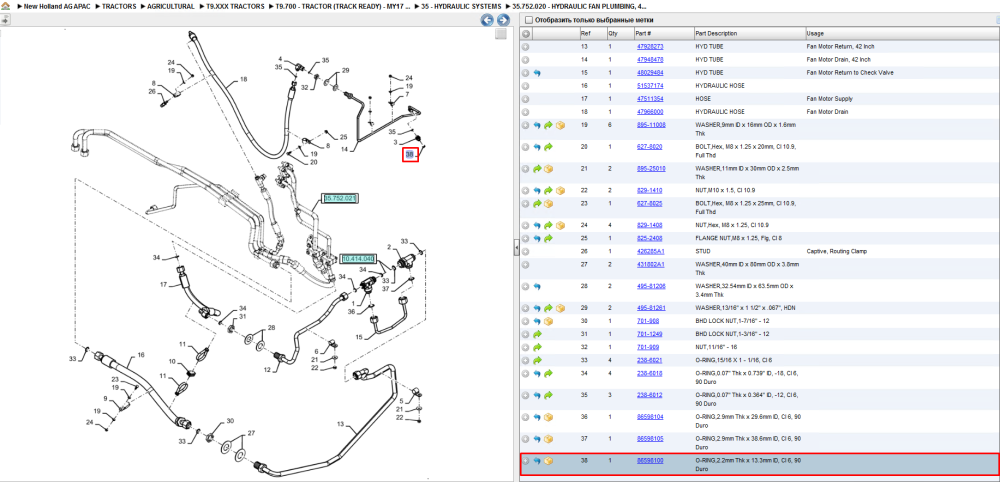Click the green forward-arrow icon in row 19
Screen dimensions: 1000x482
click(x=548, y=125)
